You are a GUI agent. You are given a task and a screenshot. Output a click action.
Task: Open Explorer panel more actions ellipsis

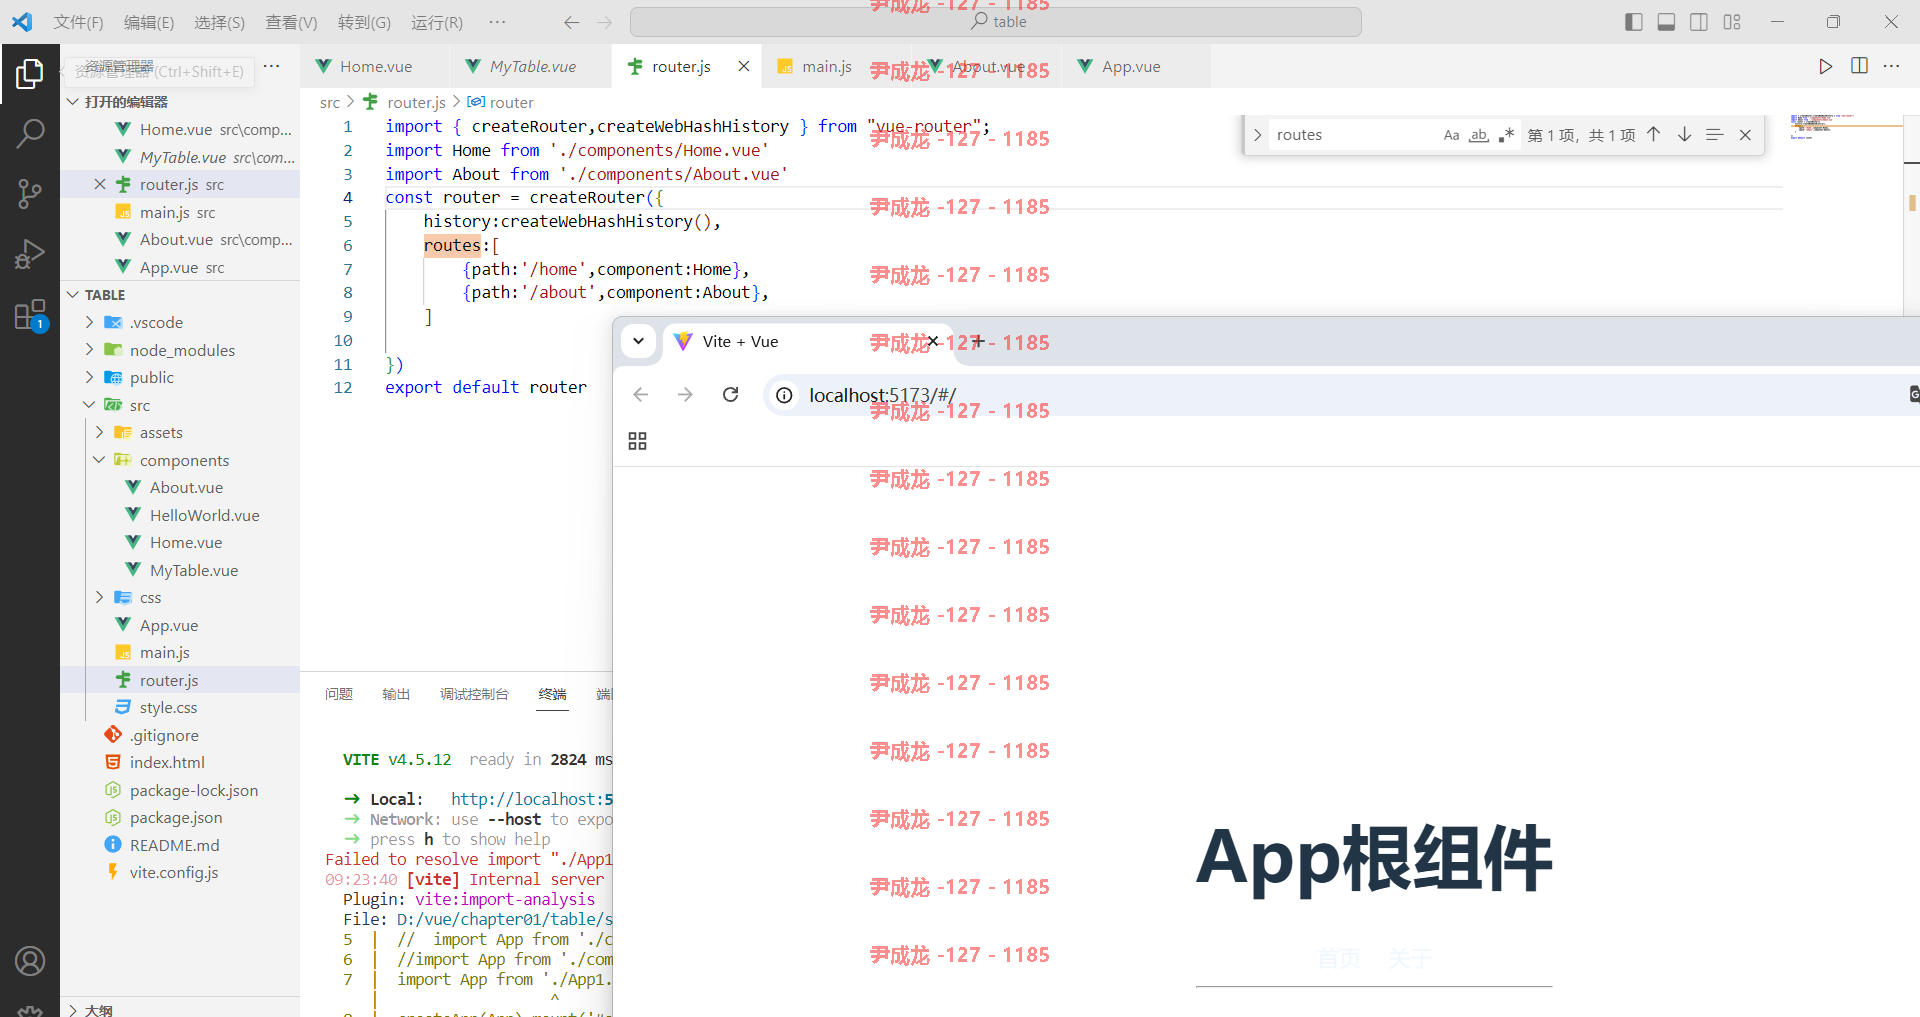pyautogui.click(x=271, y=66)
